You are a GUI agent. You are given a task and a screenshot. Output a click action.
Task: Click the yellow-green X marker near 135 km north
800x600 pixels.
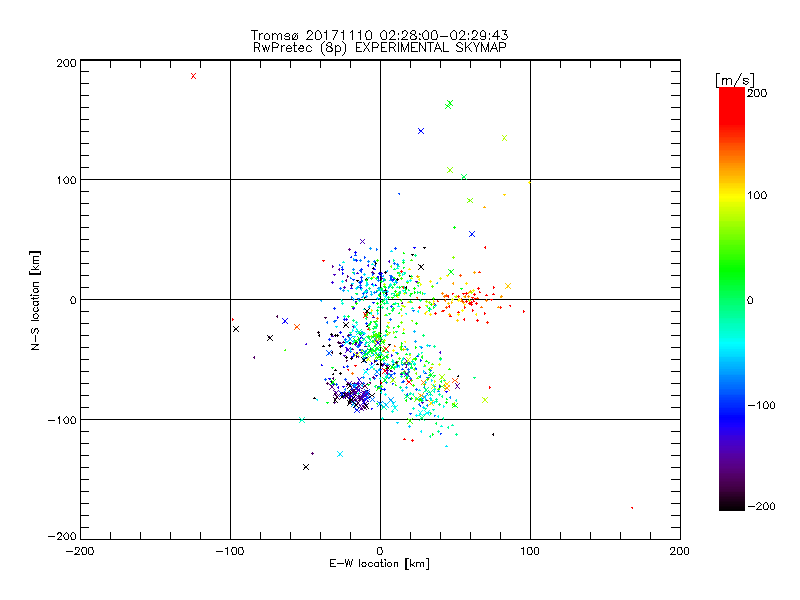click(505, 138)
